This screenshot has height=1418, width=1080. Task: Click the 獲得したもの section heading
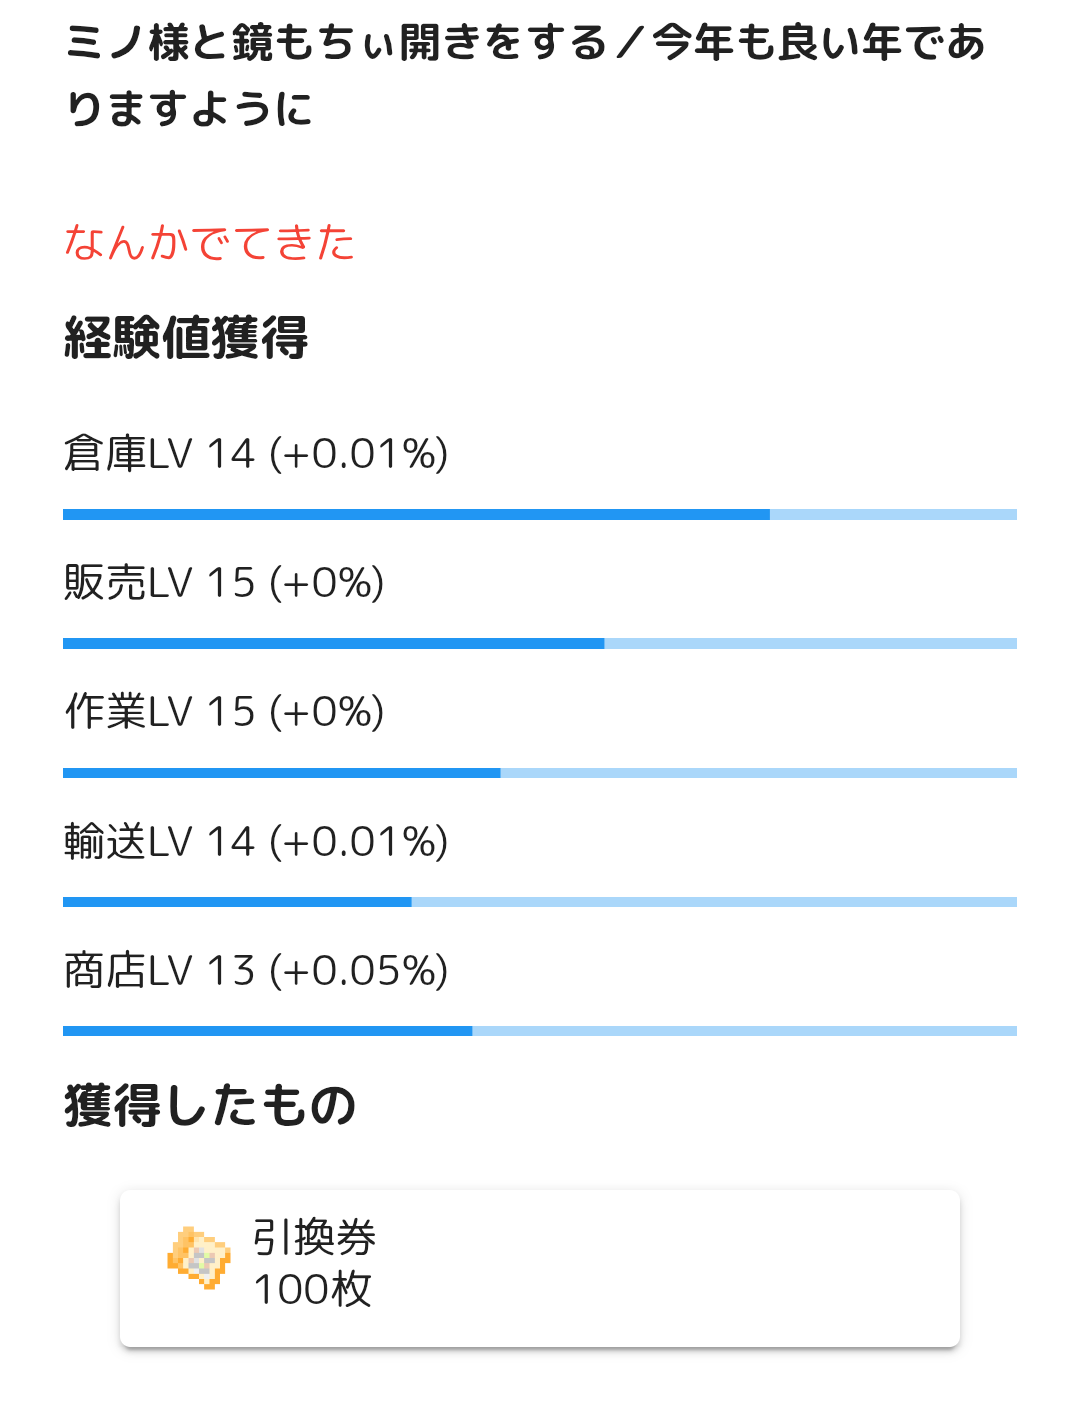(x=210, y=1106)
